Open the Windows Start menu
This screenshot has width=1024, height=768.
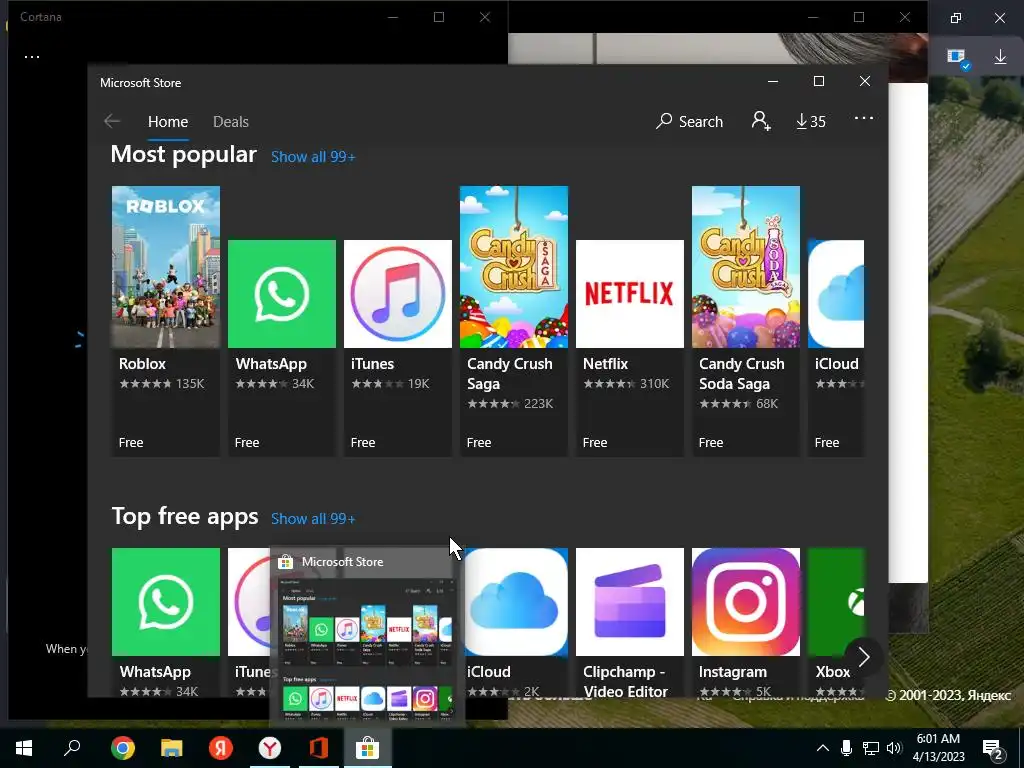24,748
